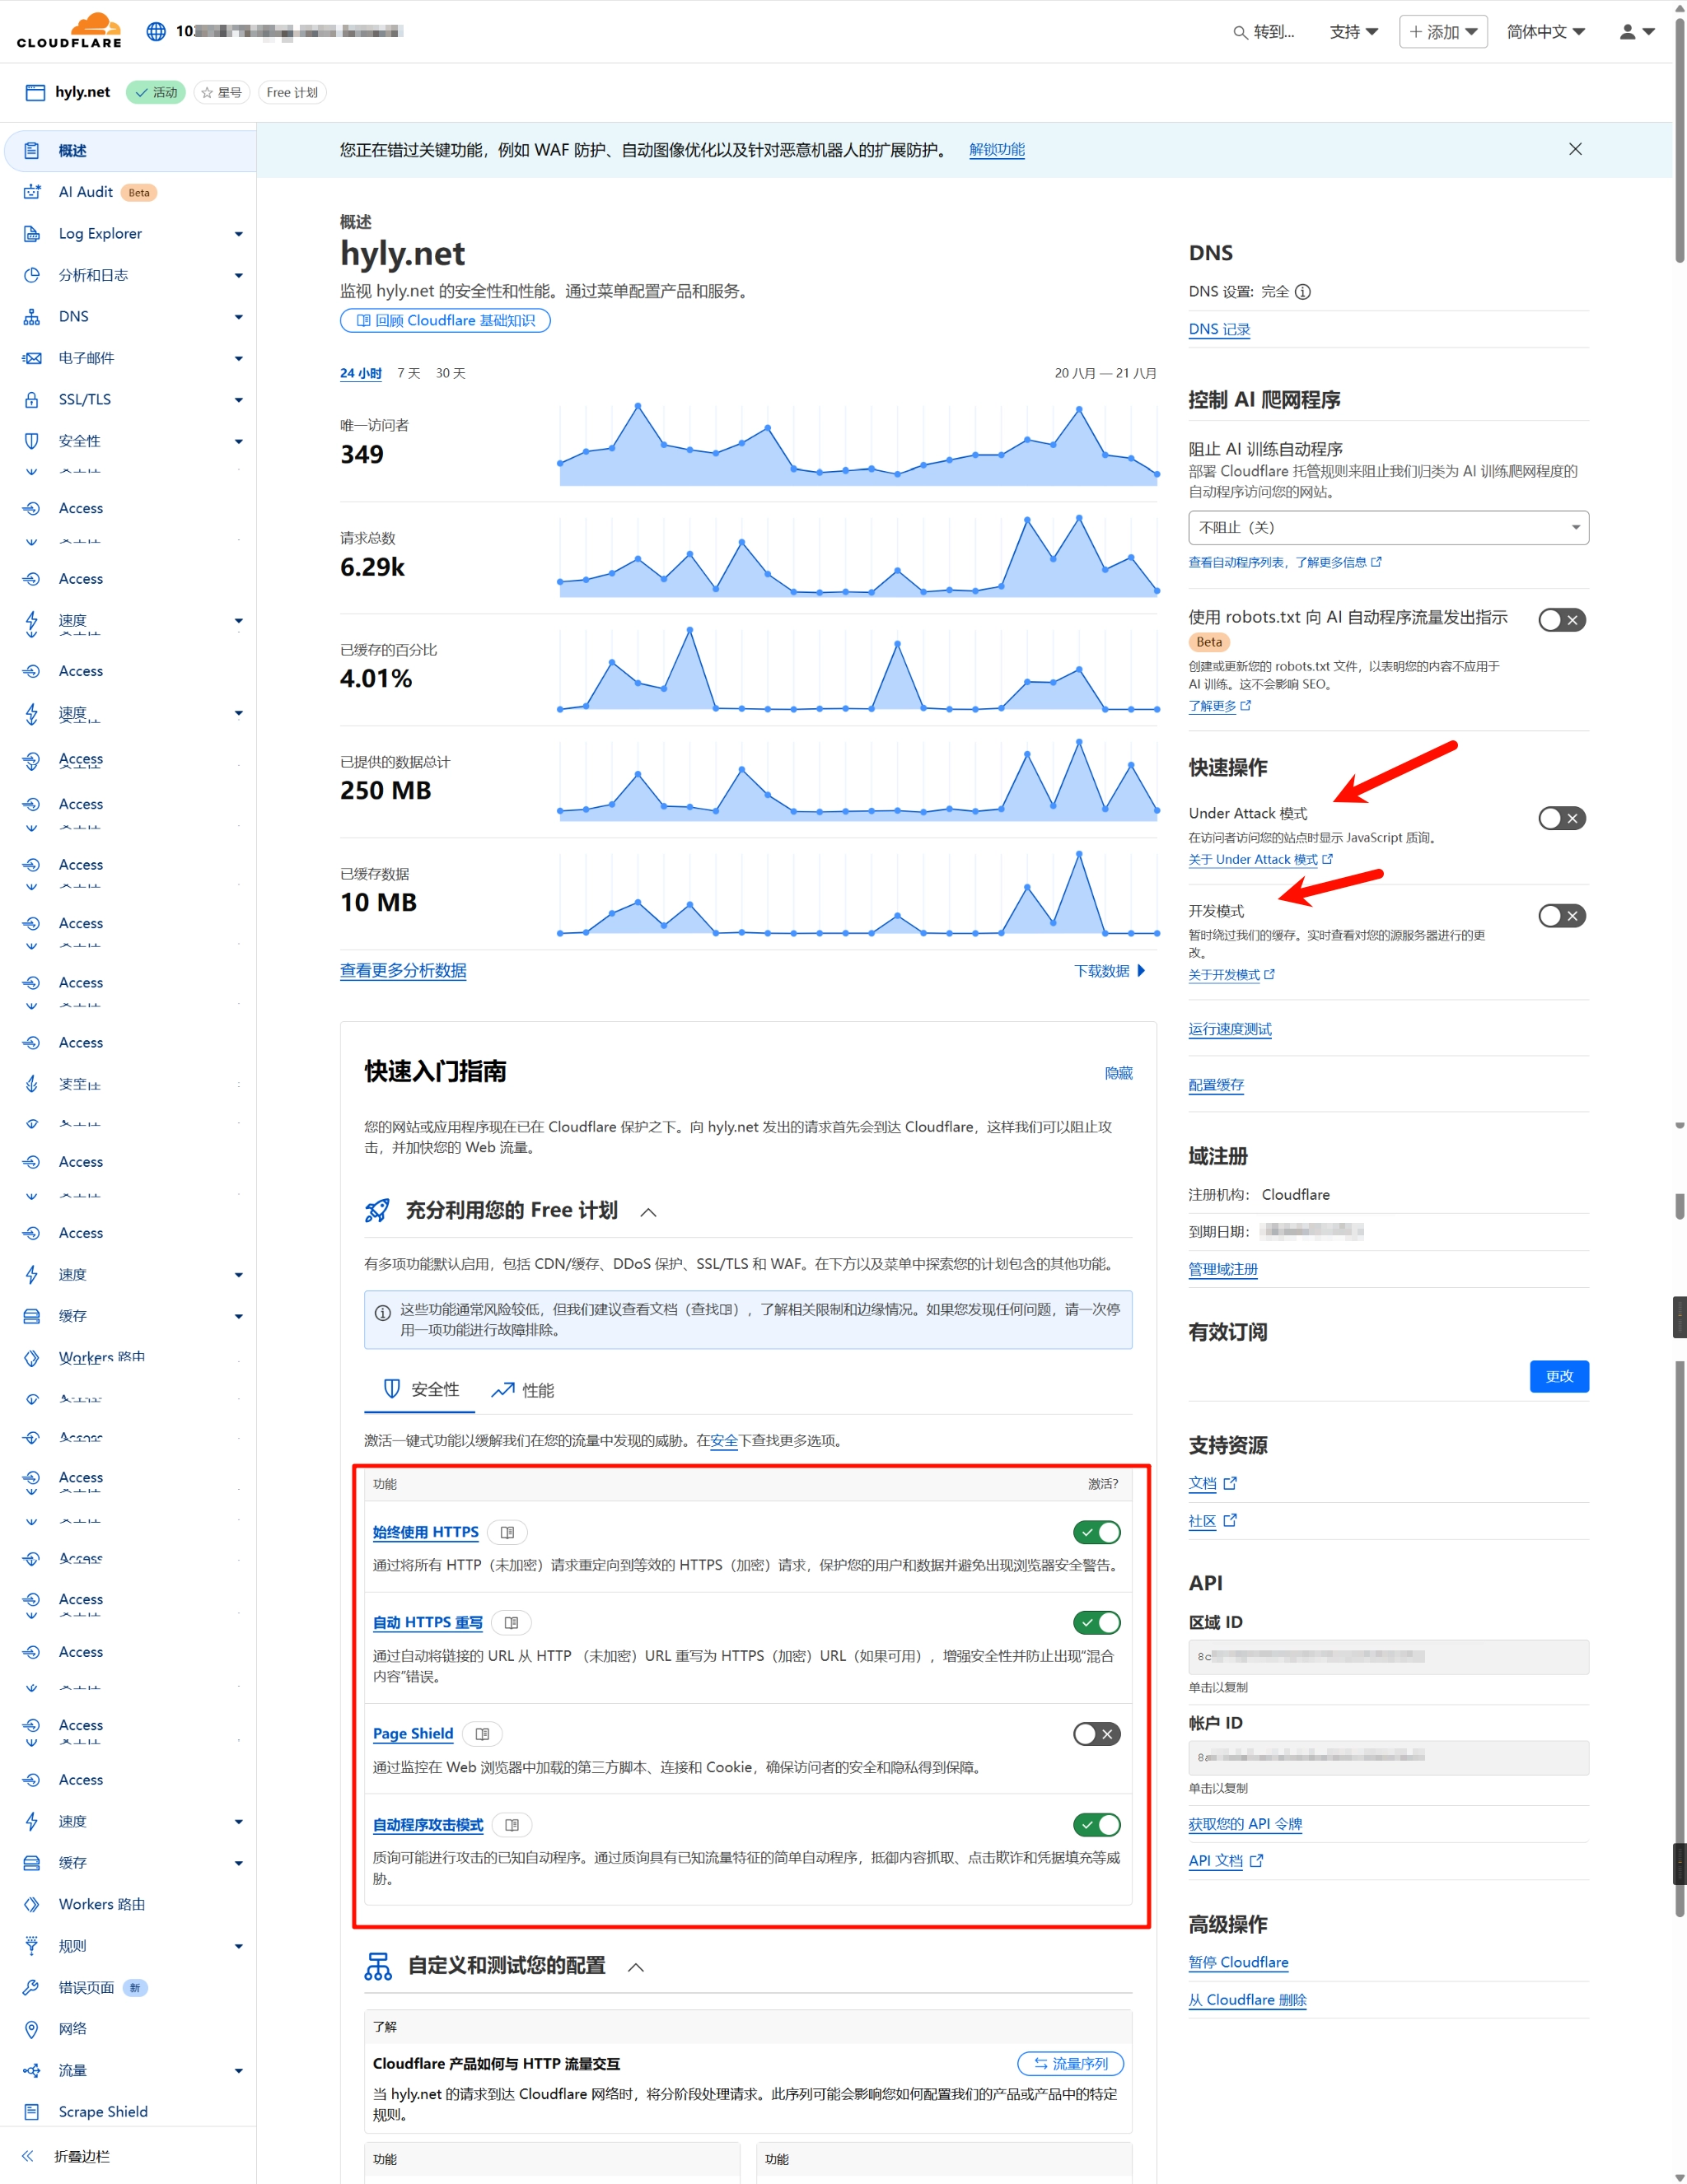Click the DNS network icon in sidebar

pyautogui.click(x=32, y=317)
